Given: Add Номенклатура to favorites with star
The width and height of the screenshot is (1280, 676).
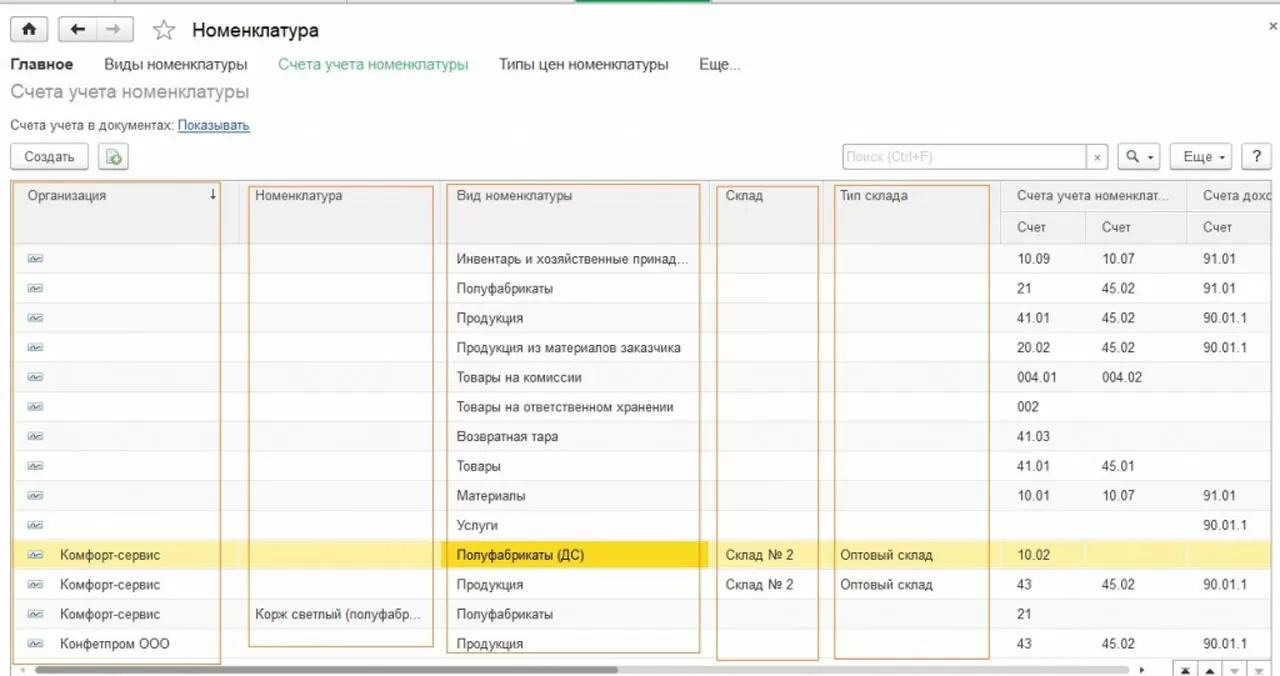Looking at the screenshot, I should click(x=164, y=31).
